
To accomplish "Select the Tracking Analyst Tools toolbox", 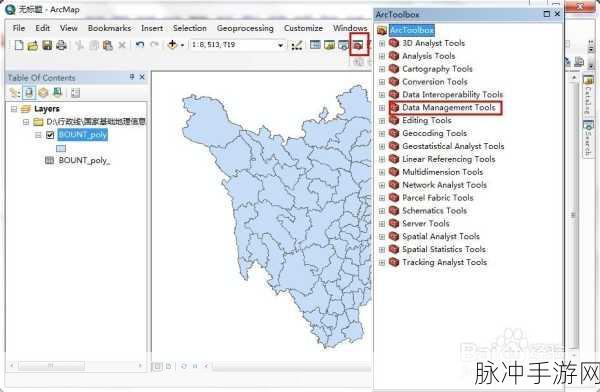I will click(x=444, y=262).
